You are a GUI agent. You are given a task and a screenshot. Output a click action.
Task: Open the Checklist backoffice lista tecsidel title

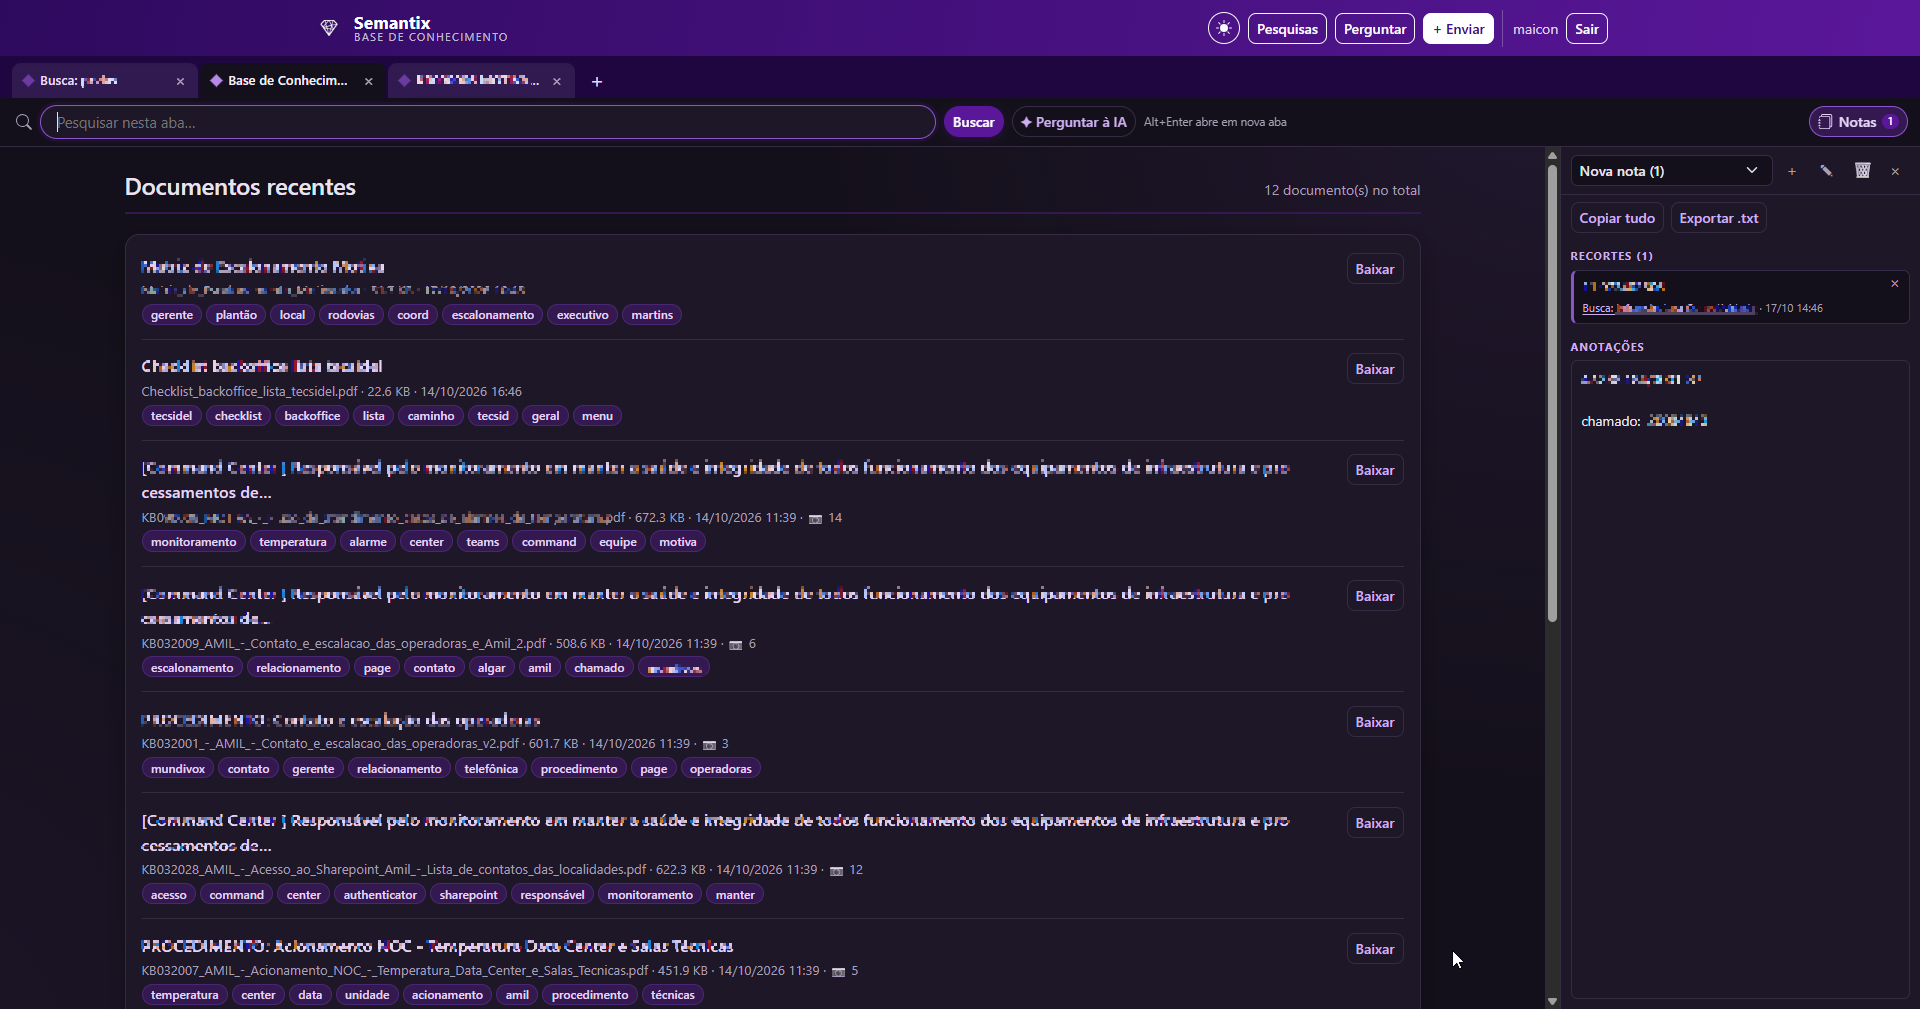[262, 366]
